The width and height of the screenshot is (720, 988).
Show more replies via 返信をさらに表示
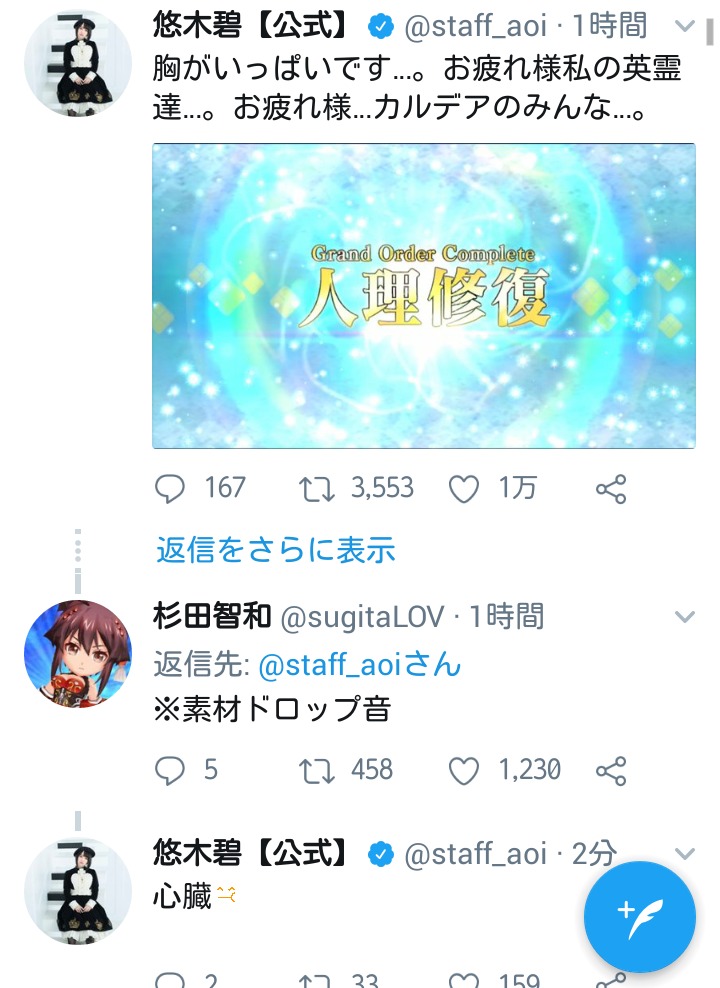(275, 549)
